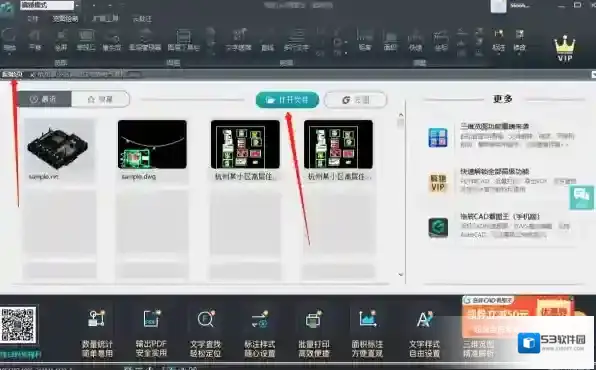Open the floating chat support icon
The width and height of the screenshot is (596, 370).
[x=582, y=198]
